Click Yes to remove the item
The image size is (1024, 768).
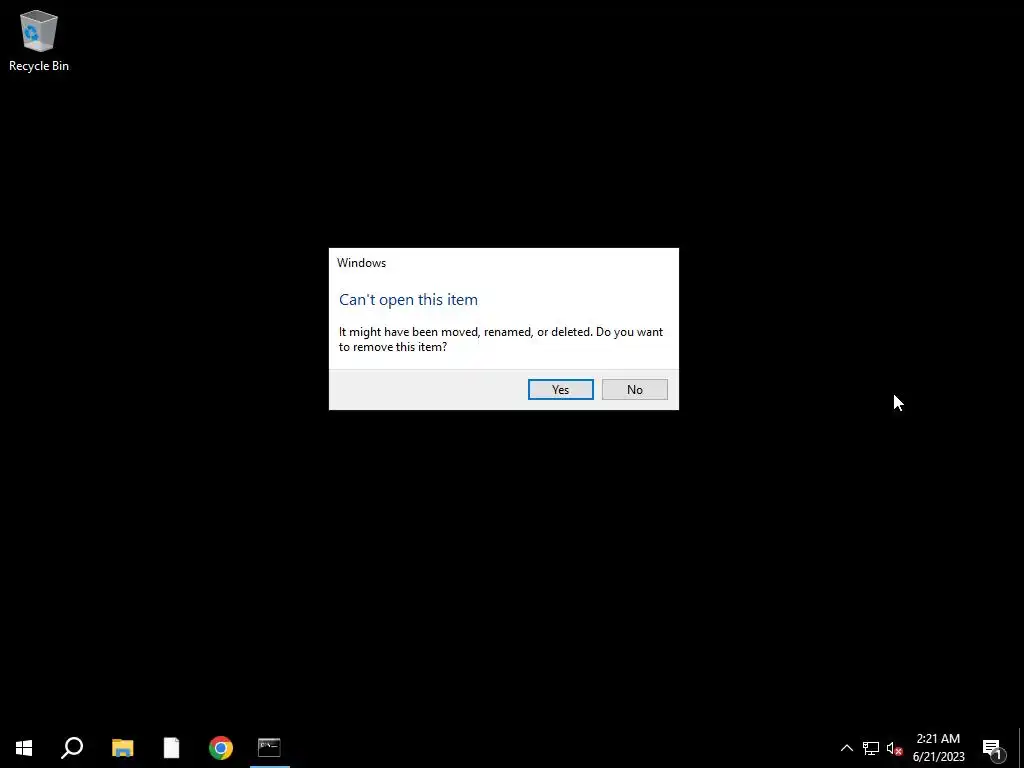[x=560, y=389]
